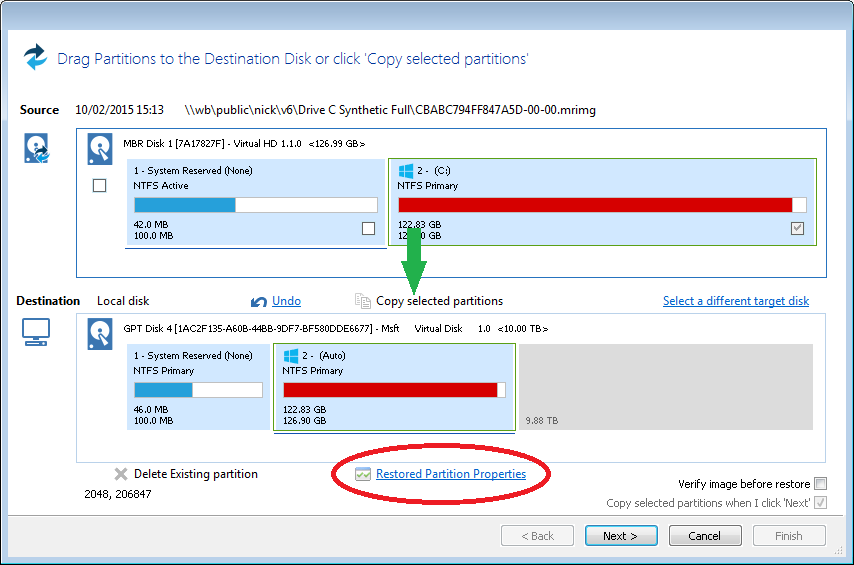Click red usage bar of source C: partition
This screenshot has height=565, width=854.
[595, 205]
